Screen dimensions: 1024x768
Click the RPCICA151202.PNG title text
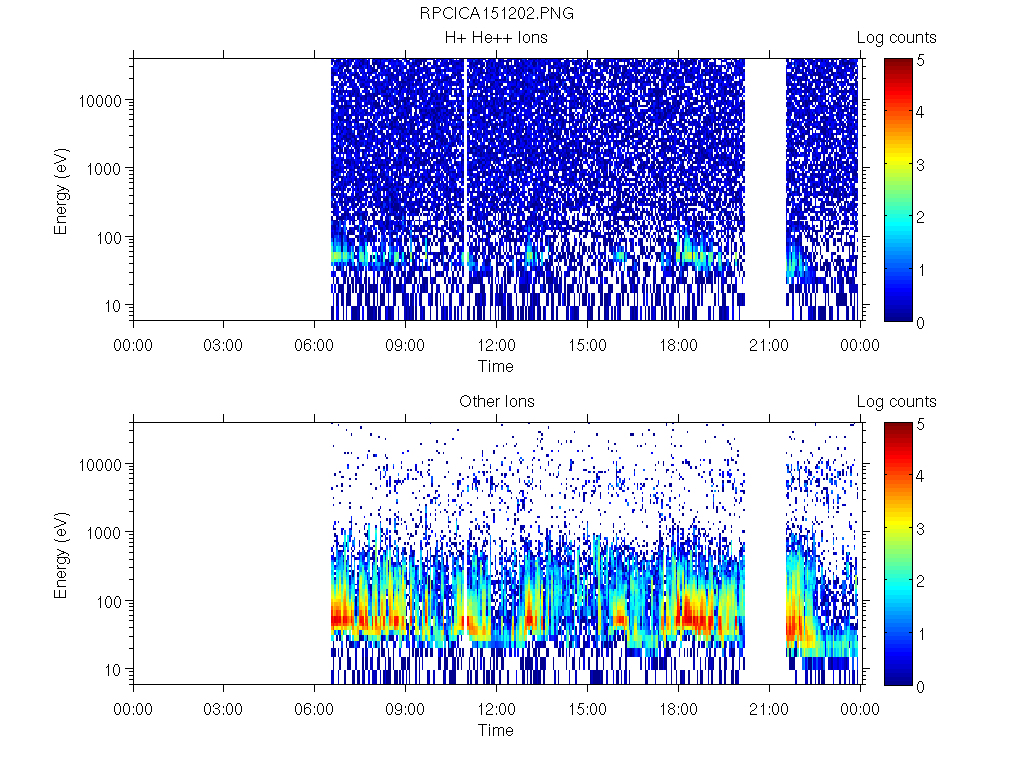[496, 14]
